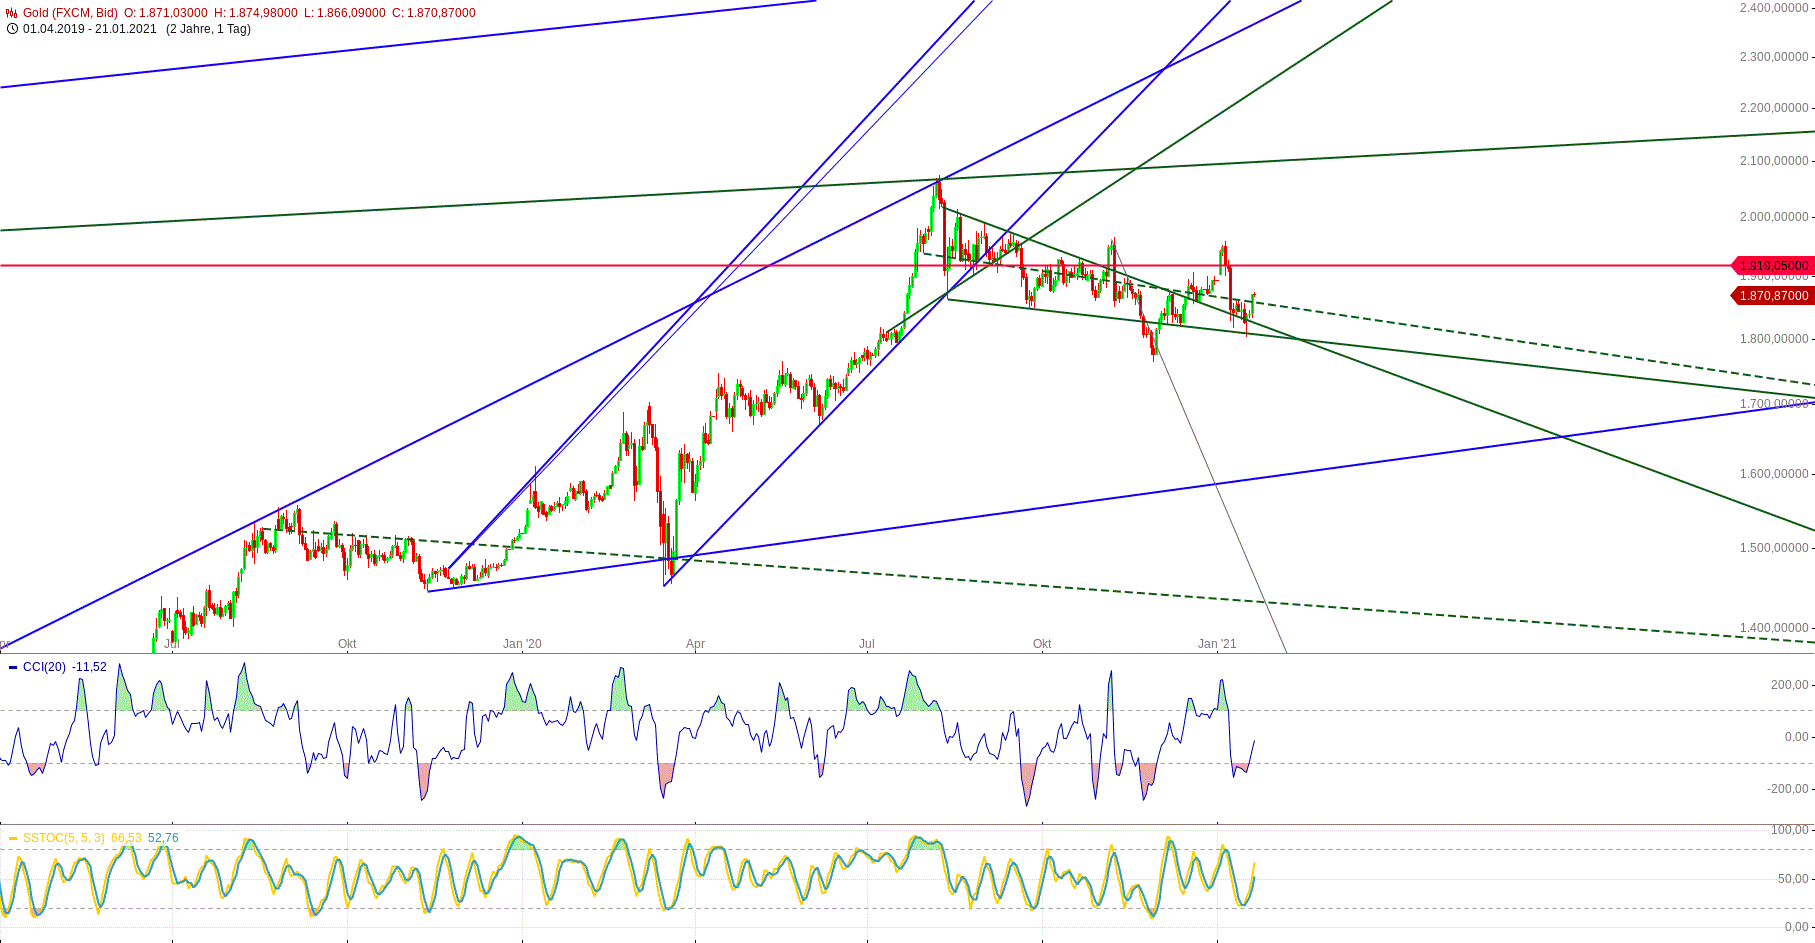Click the 2.100,00000 price axis label
Image resolution: width=1815 pixels, height=943 pixels.
tap(1774, 161)
